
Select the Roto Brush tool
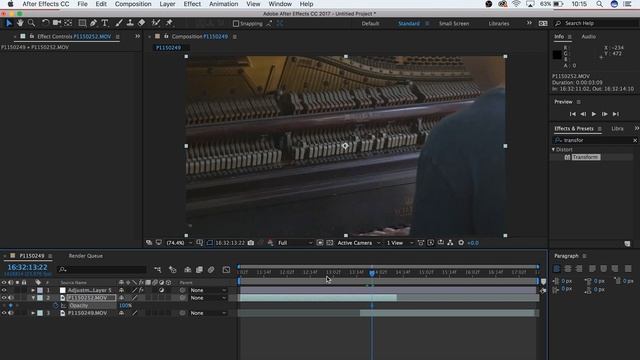pos(156,23)
